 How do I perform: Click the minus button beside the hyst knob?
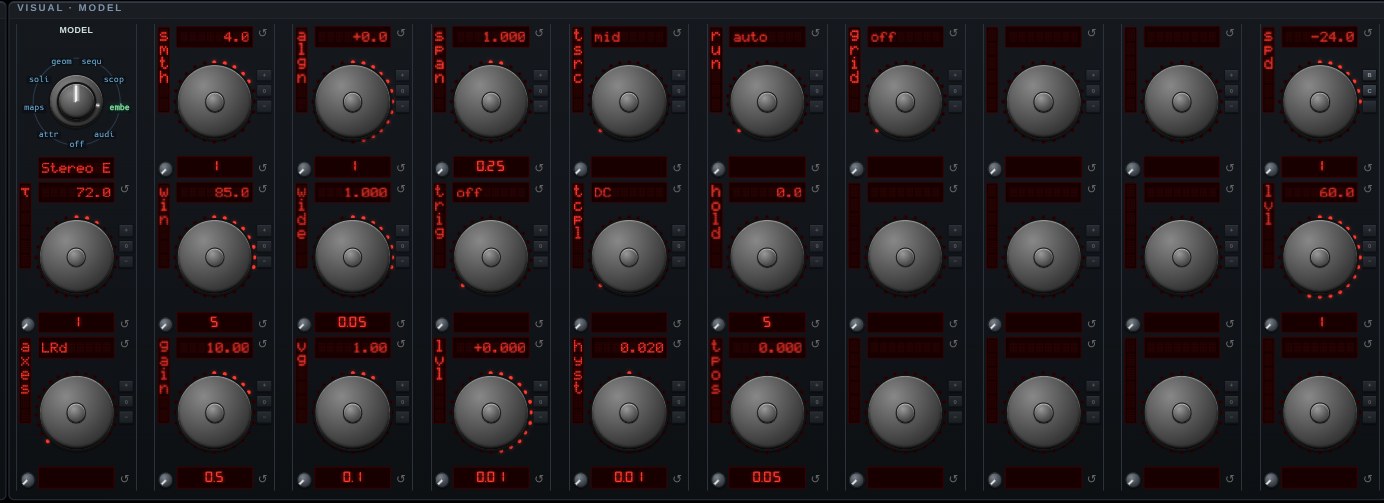[x=678, y=418]
